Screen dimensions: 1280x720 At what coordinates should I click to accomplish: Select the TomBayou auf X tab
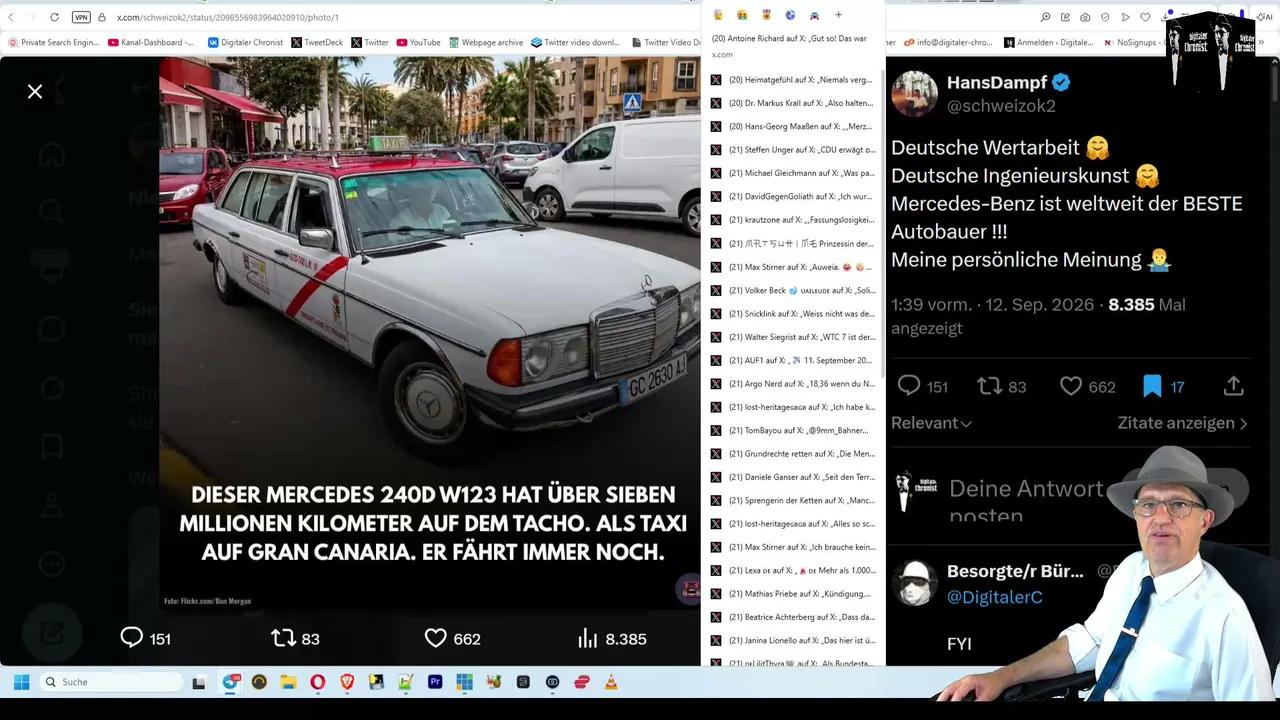click(792, 430)
